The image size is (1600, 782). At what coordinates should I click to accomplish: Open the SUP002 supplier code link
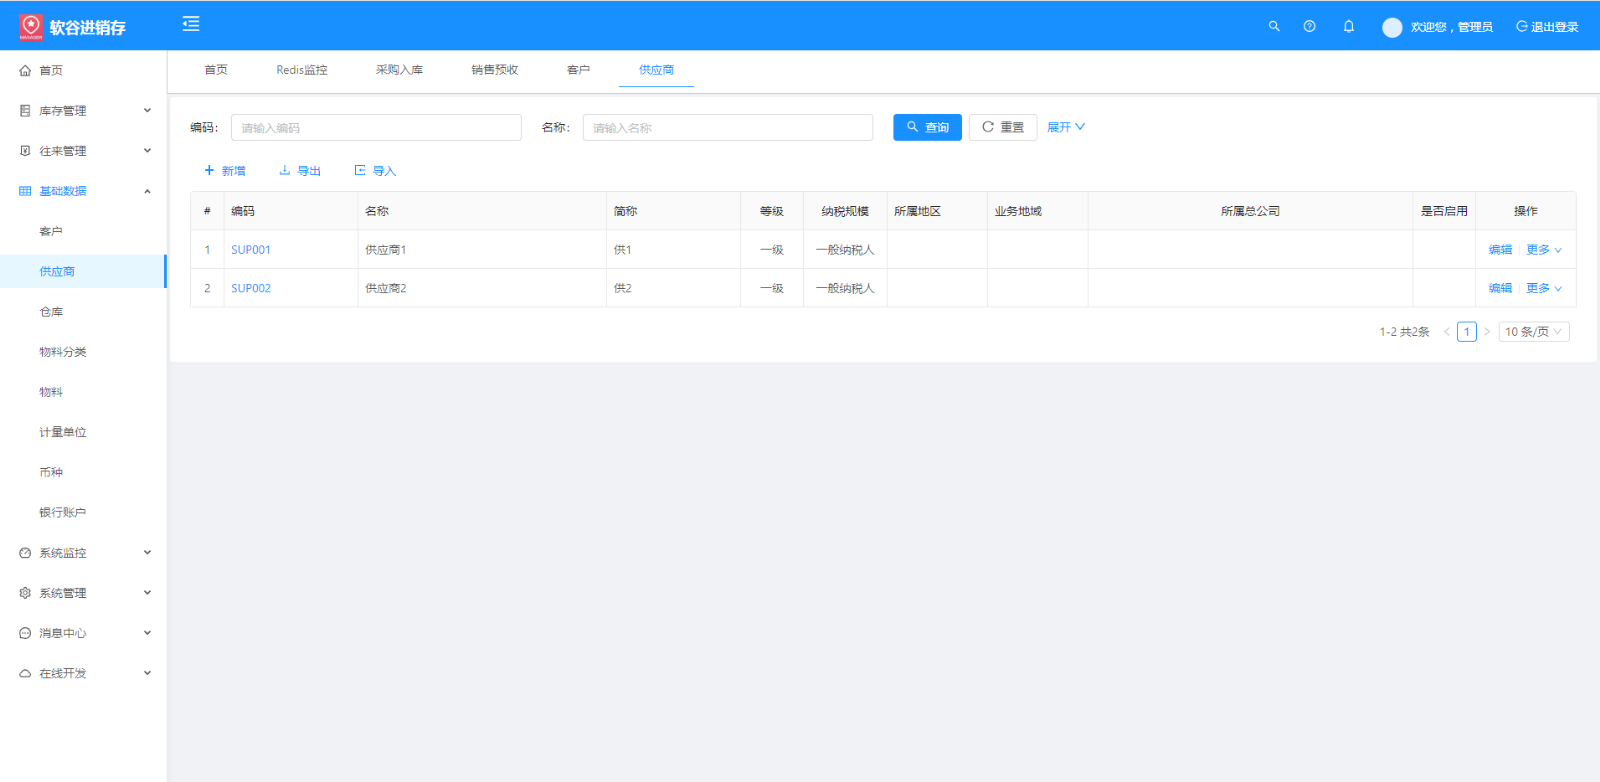(251, 288)
